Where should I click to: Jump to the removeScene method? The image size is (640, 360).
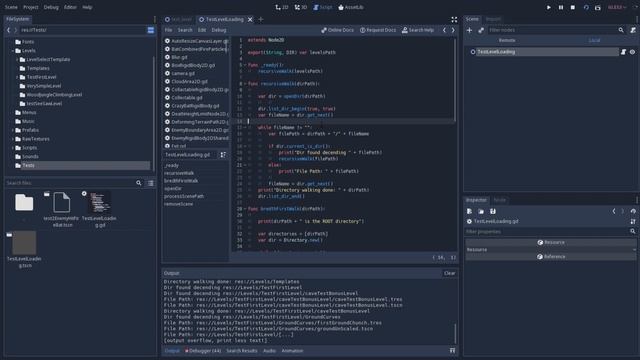pos(178,204)
